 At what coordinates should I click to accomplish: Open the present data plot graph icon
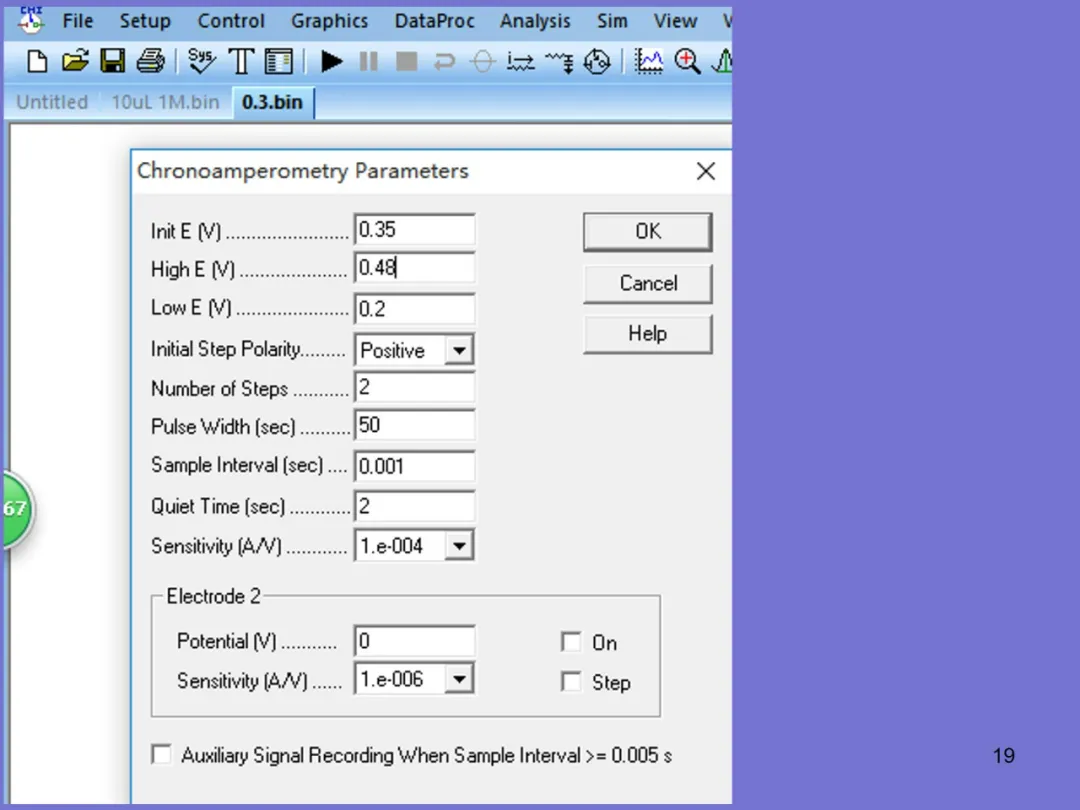tap(648, 62)
